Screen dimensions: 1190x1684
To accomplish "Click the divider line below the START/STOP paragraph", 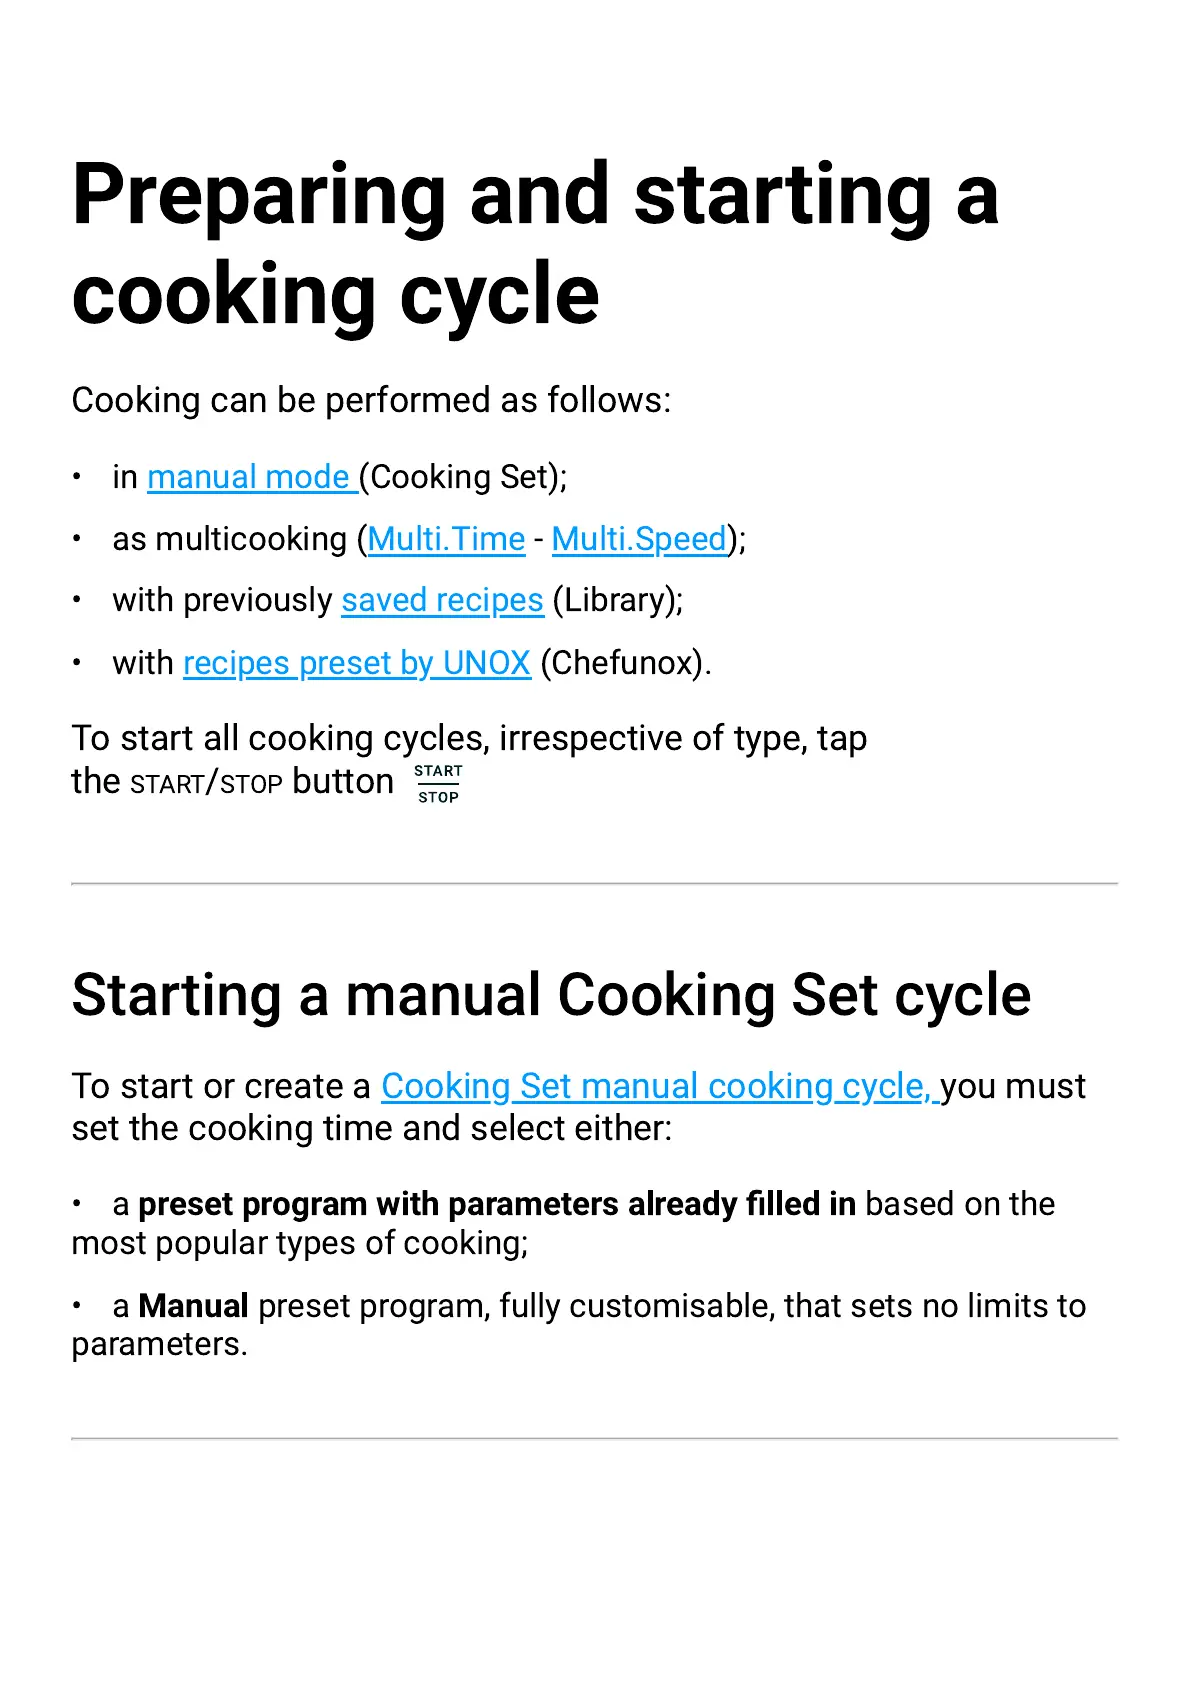I will [594, 884].
